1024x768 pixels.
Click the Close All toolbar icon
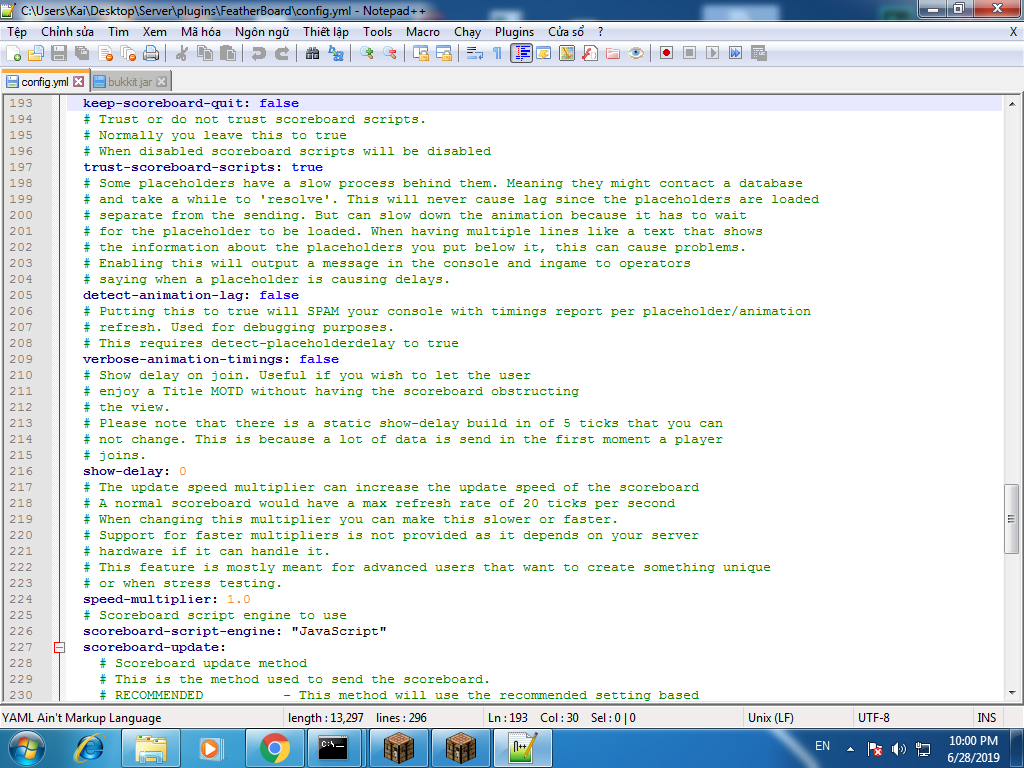[x=128, y=54]
